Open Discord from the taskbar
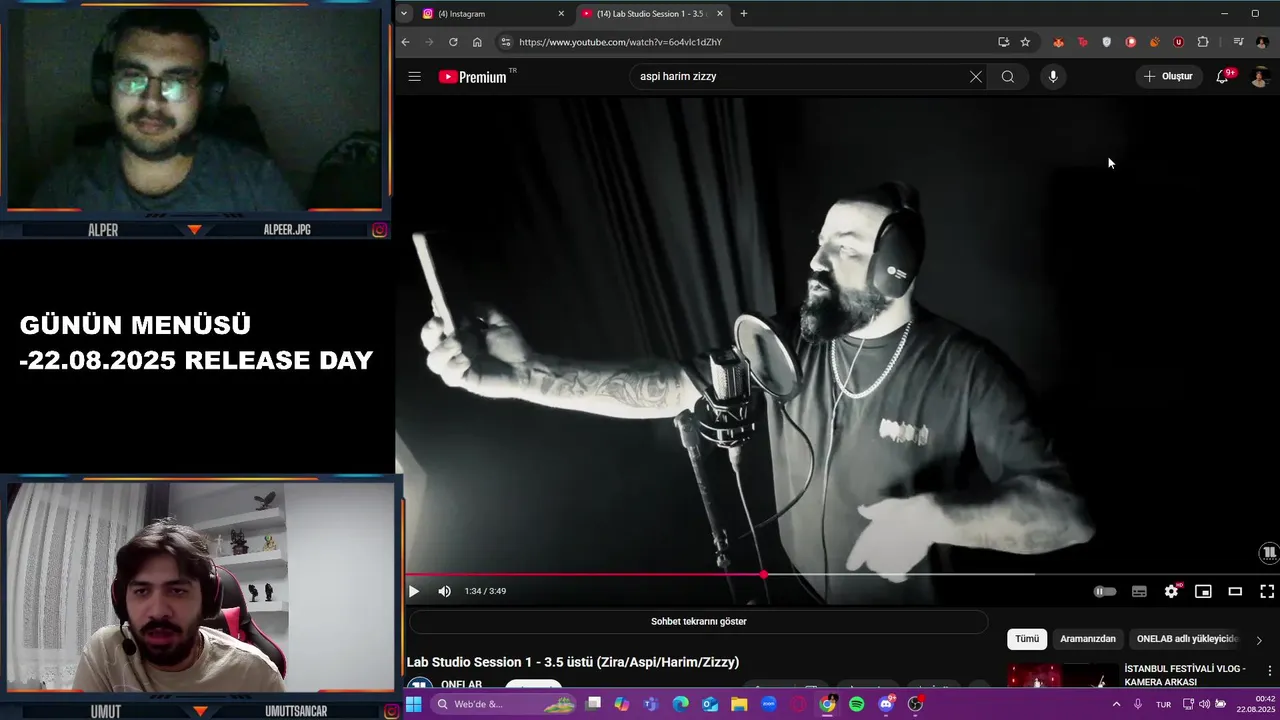The height and width of the screenshot is (720, 1280). click(886, 704)
